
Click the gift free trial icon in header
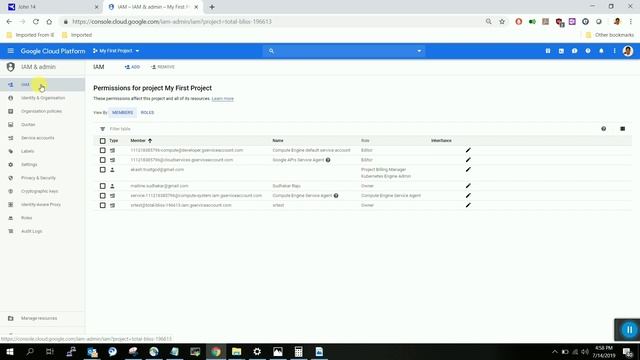(548, 51)
